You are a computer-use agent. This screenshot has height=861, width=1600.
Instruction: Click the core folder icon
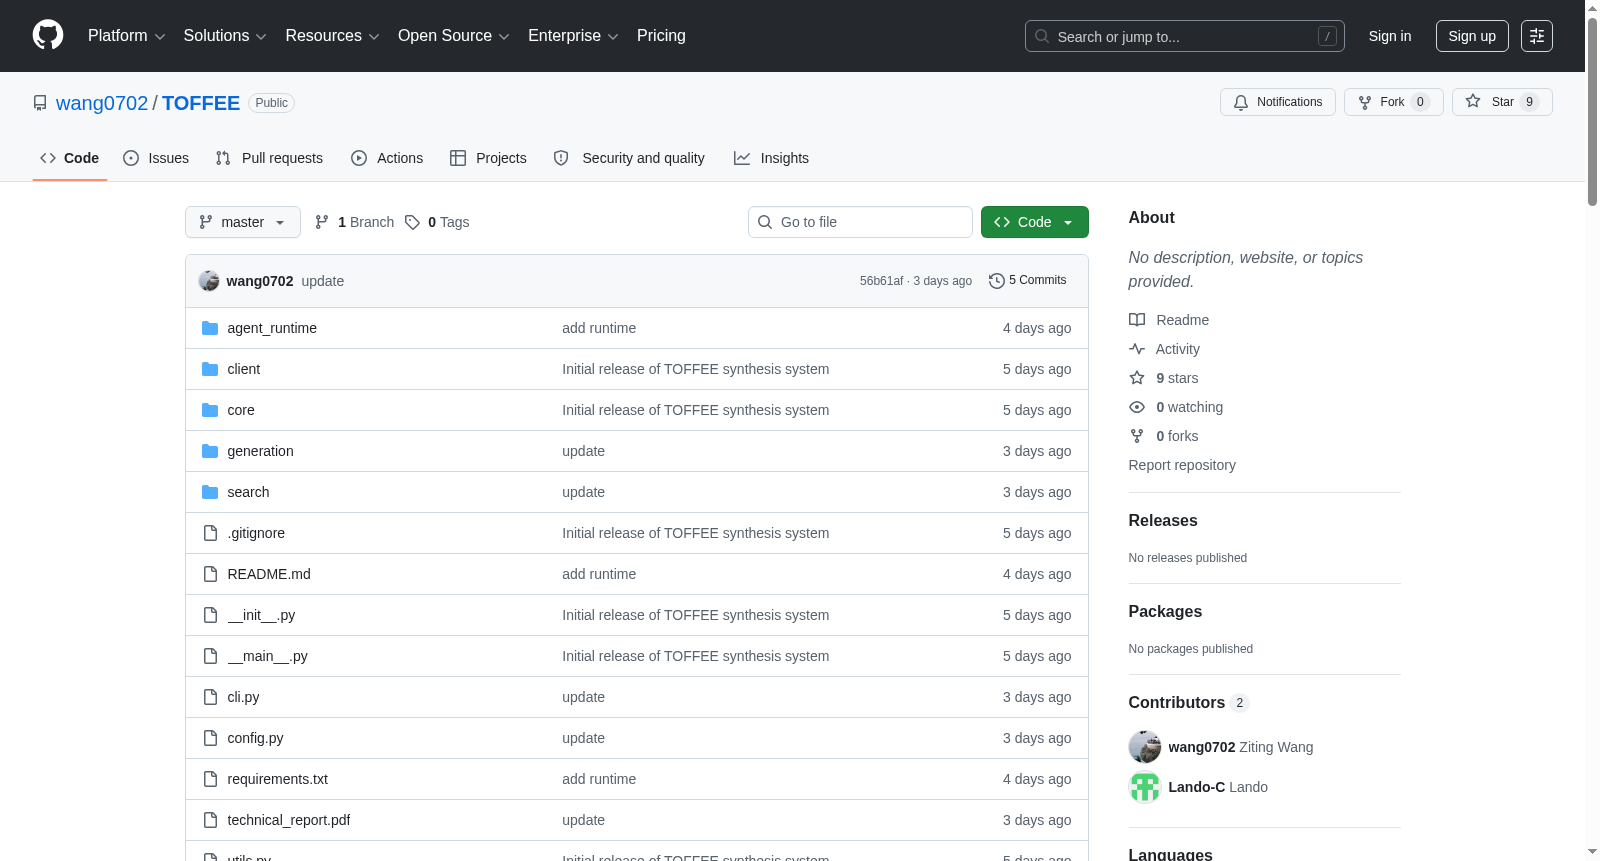210,410
